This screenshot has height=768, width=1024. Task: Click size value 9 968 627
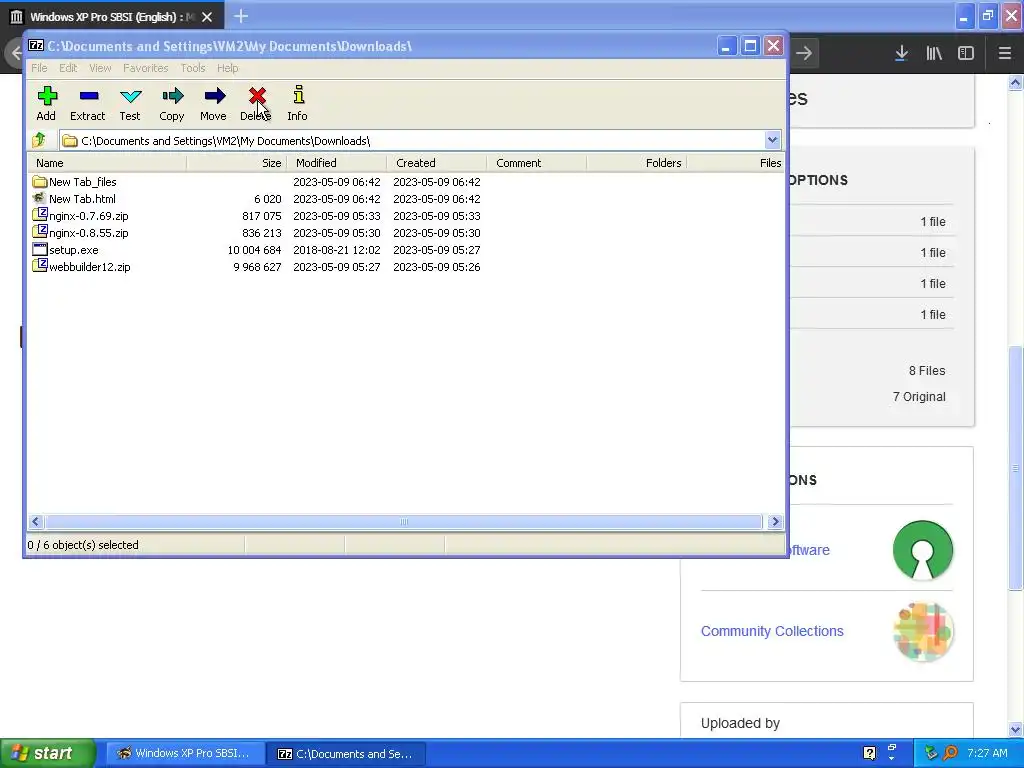tap(257, 266)
